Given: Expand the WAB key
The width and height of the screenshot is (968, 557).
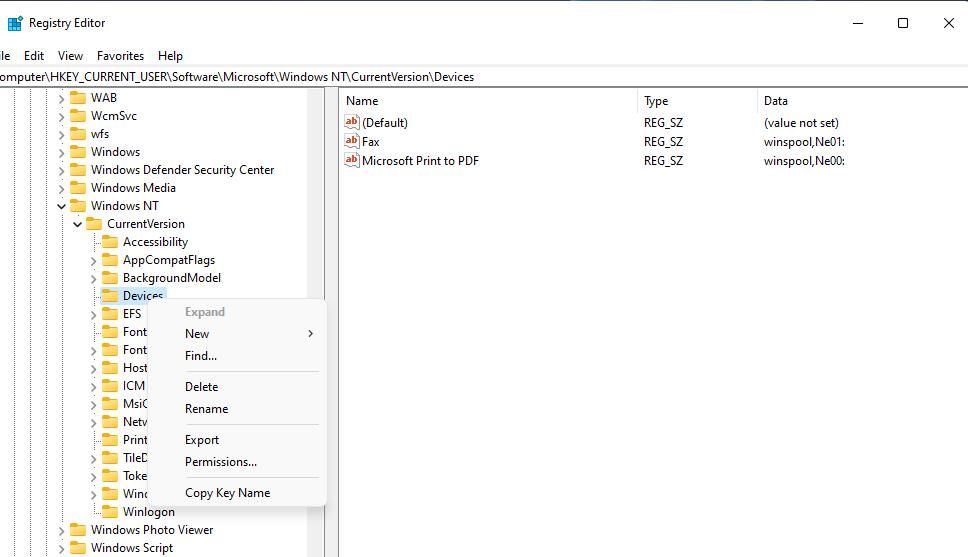Looking at the screenshot, I should coord(61,98).
